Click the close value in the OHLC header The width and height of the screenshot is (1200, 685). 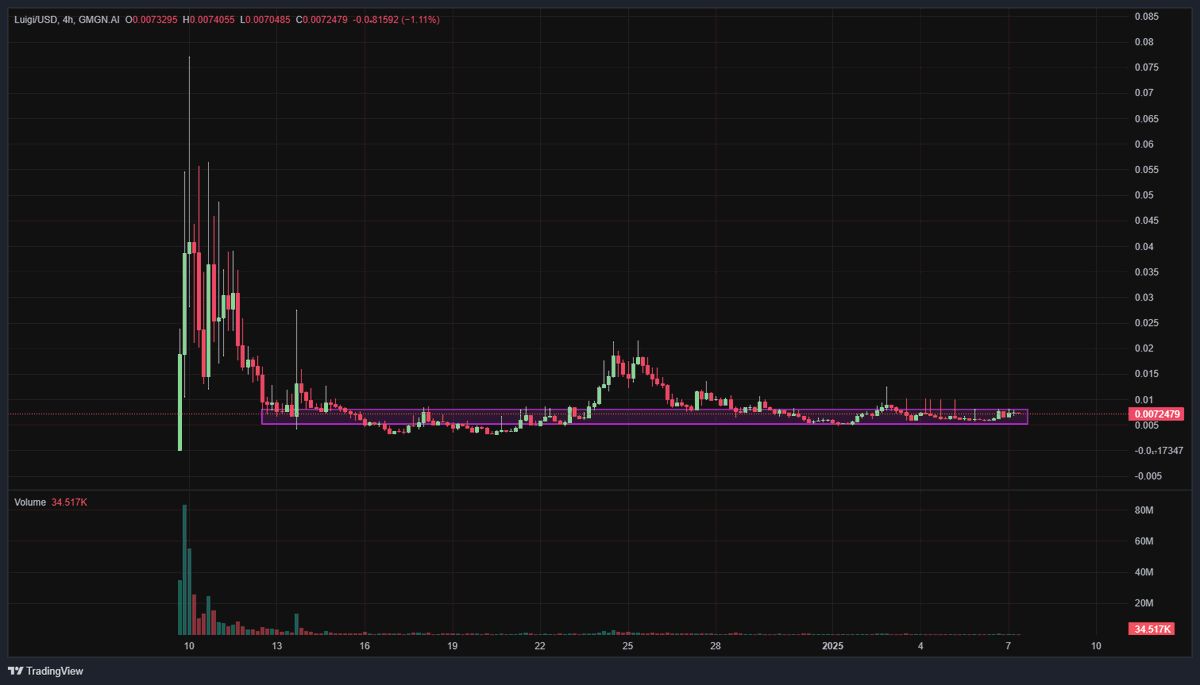pos(324,19)
